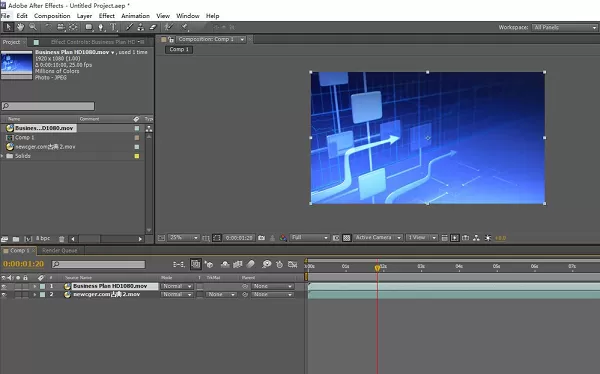
Task: Open the Composition menu
Action: pos(52,16)
